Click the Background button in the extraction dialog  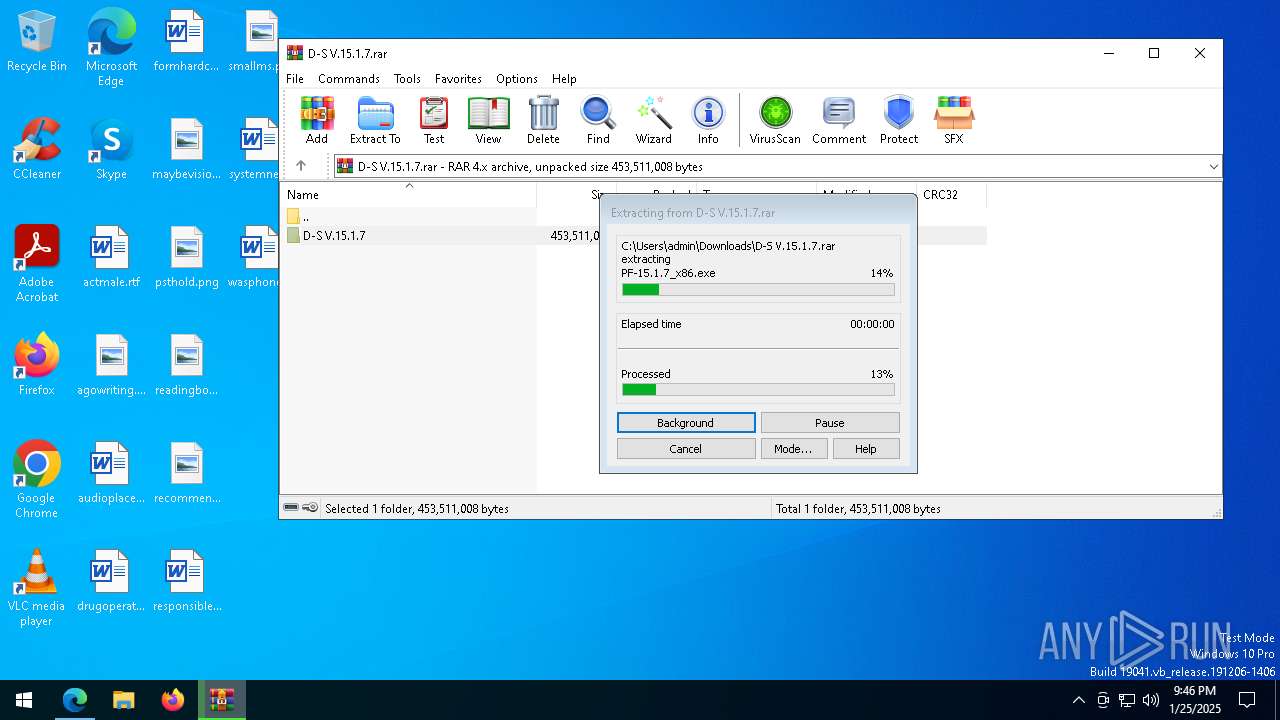pyautogui.click(x=686, y=423)
